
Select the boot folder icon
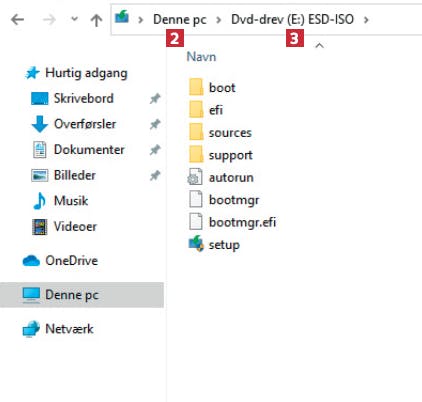point(196,87)
